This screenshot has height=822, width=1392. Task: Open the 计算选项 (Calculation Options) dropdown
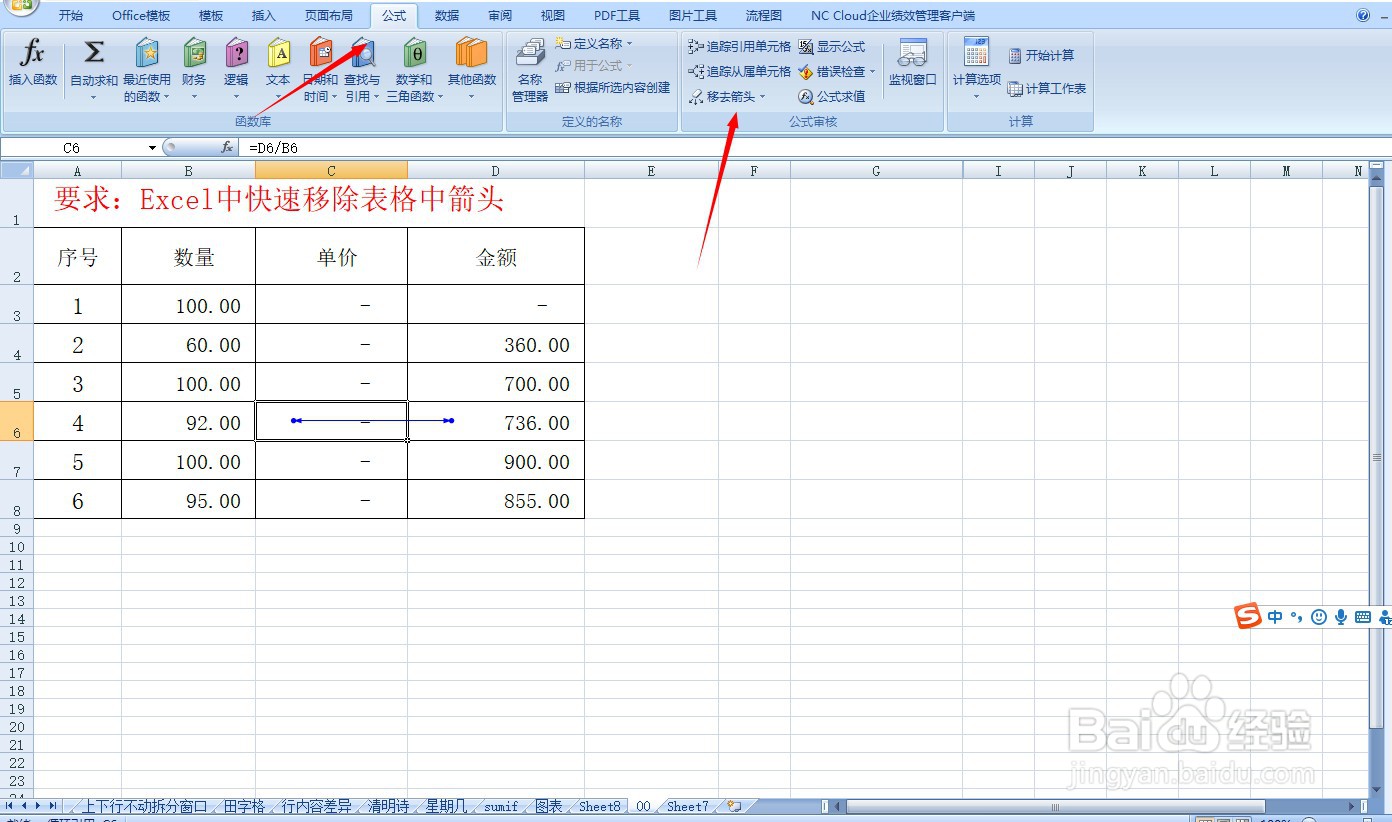(976, 70)
